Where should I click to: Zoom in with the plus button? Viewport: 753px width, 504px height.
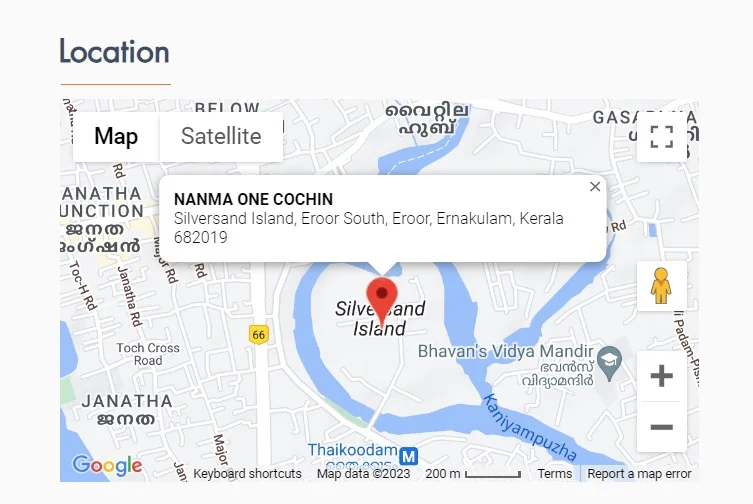coord(661,376)
